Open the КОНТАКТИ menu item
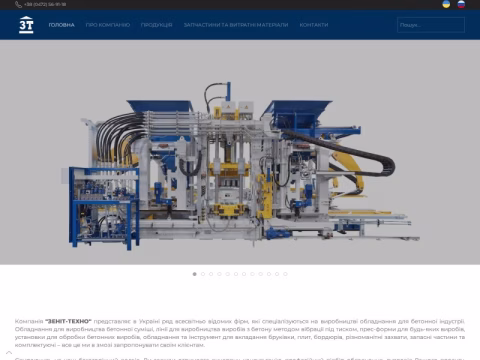 pyautogui.click(x=314, y=25)
